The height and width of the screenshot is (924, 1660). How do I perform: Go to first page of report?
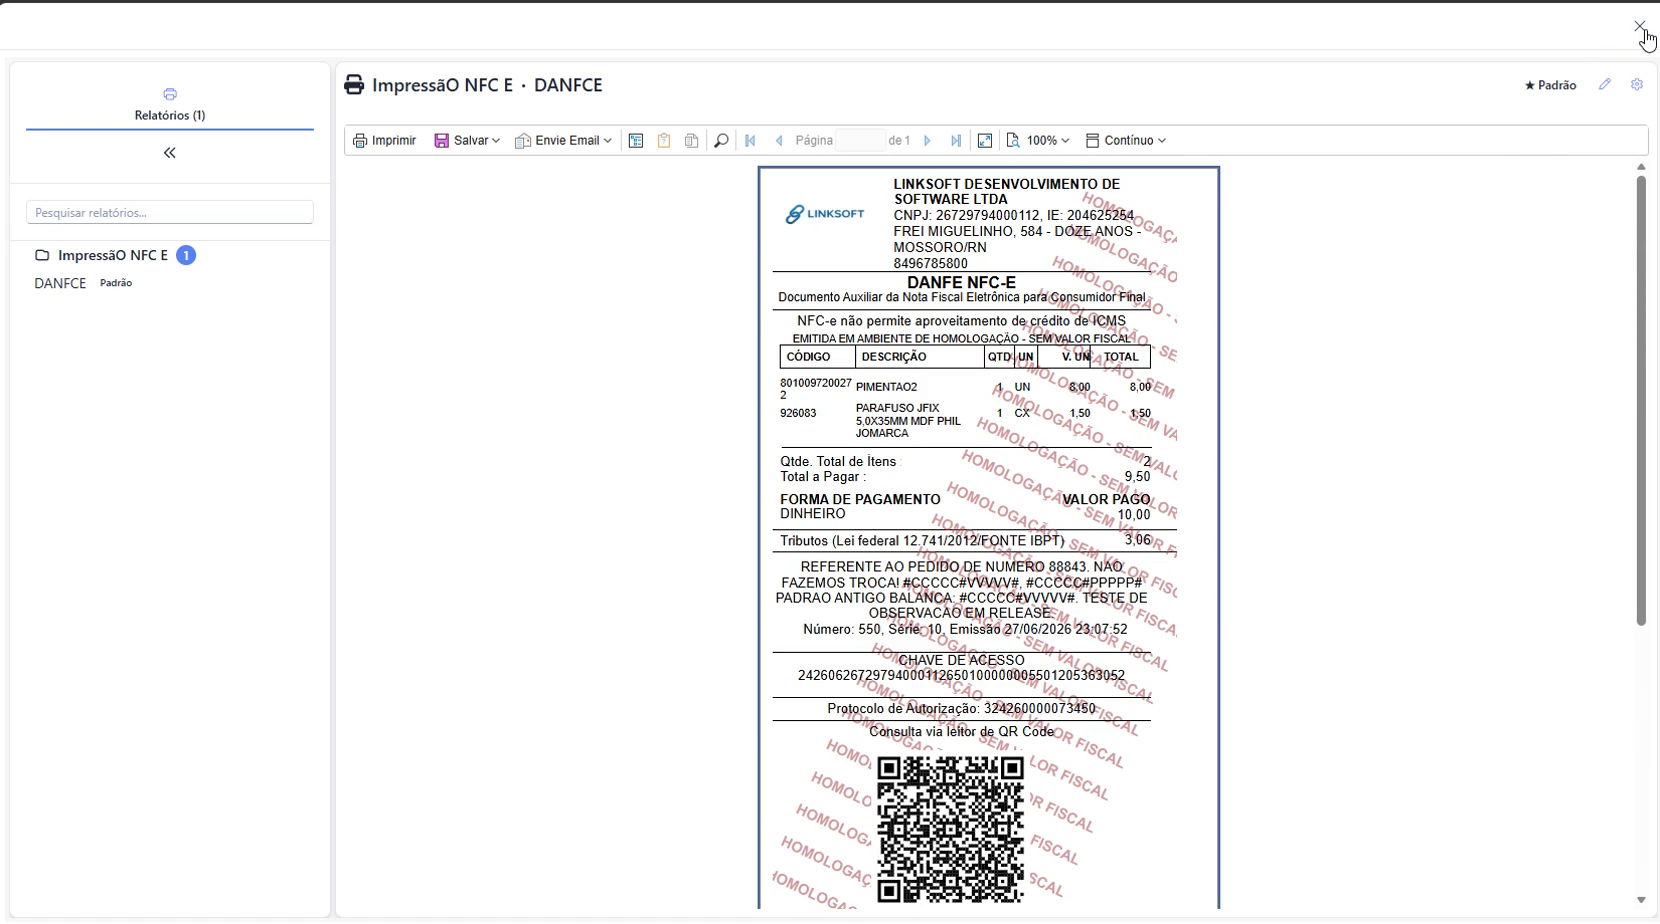click(x=750, y=141)
